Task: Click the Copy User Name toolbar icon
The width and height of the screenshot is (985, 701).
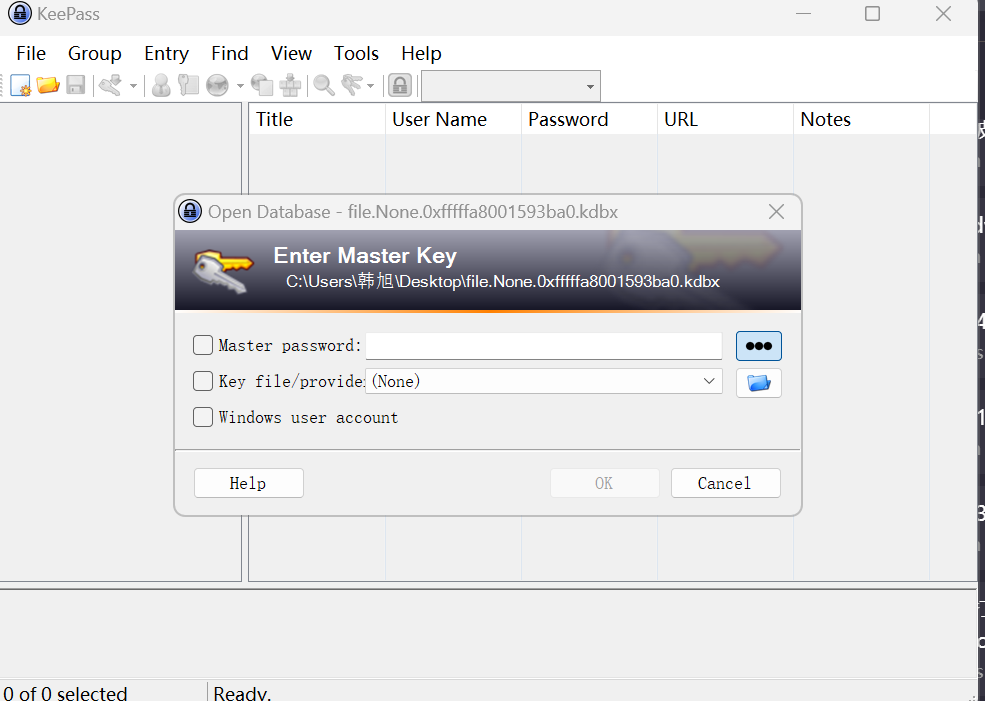Action: tap(161, 85)
